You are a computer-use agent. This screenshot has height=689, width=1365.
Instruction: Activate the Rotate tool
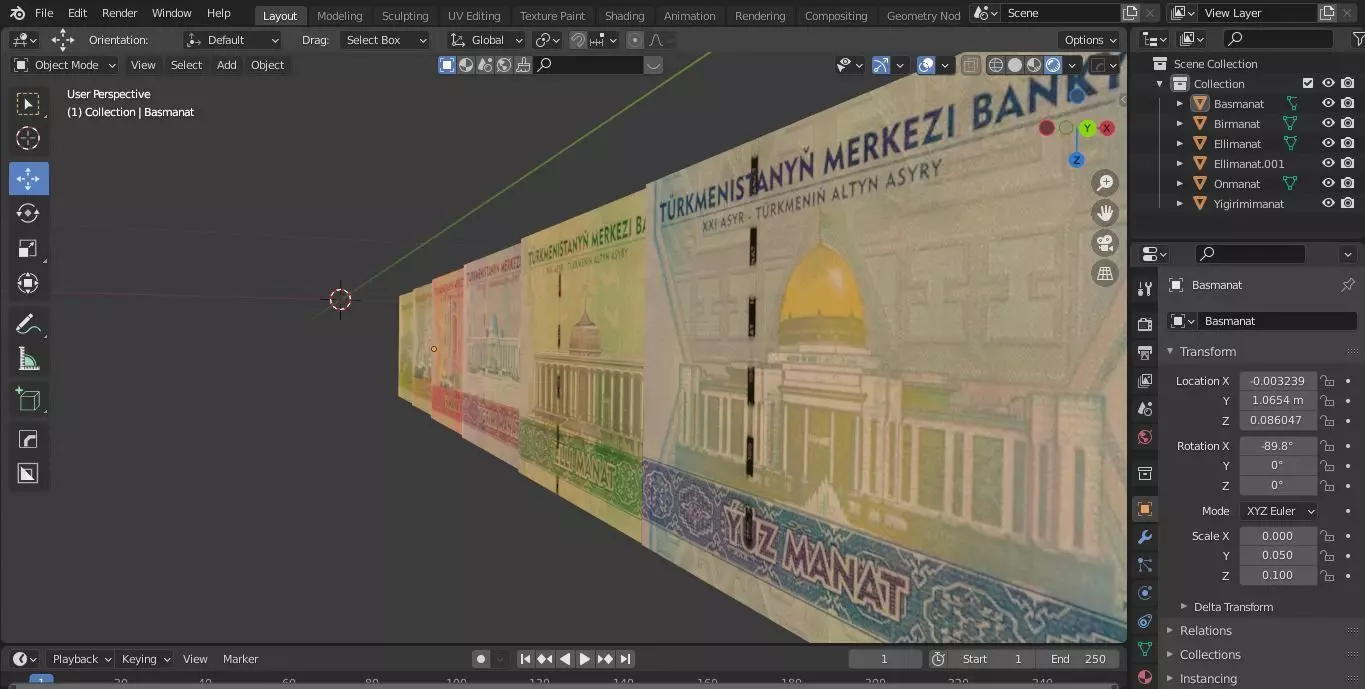pyautogui.click(x=28, y=213)
